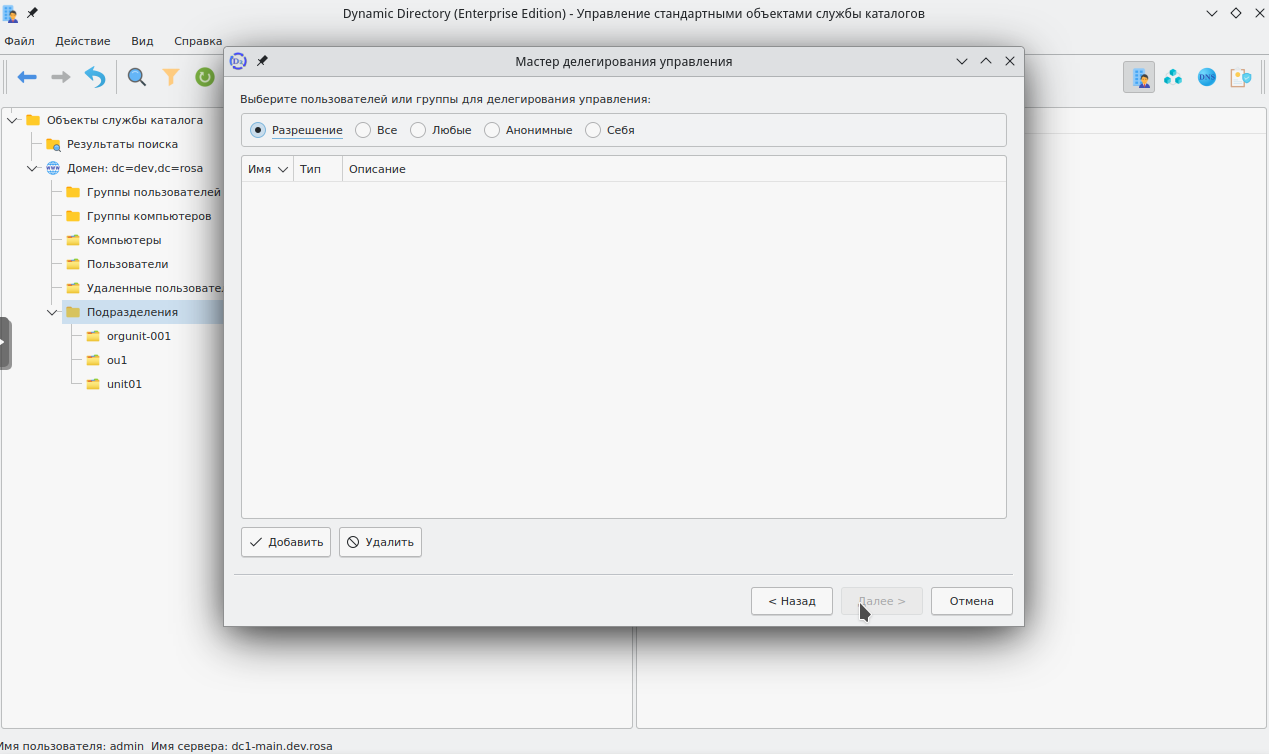Click the green refresh icon
The width and height of the screenshot is (1269, 754).
click(x=205, y=77)
